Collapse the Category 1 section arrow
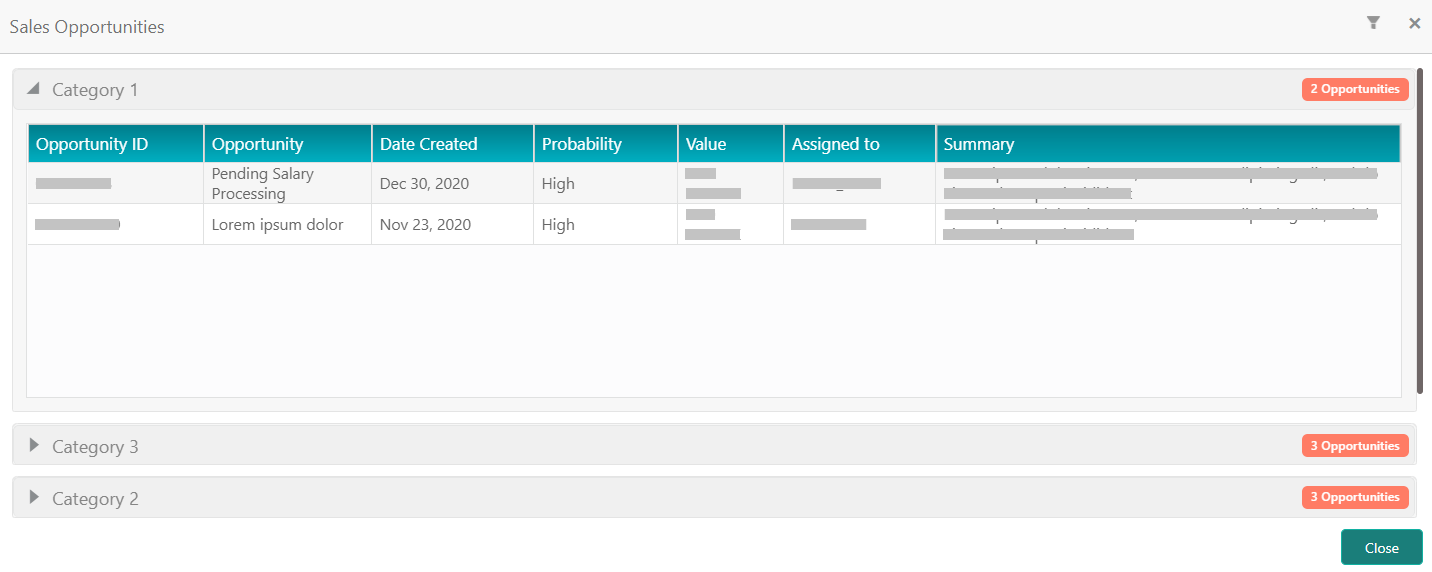Screen dimensions: 1432x572 (x=33, y=89)
